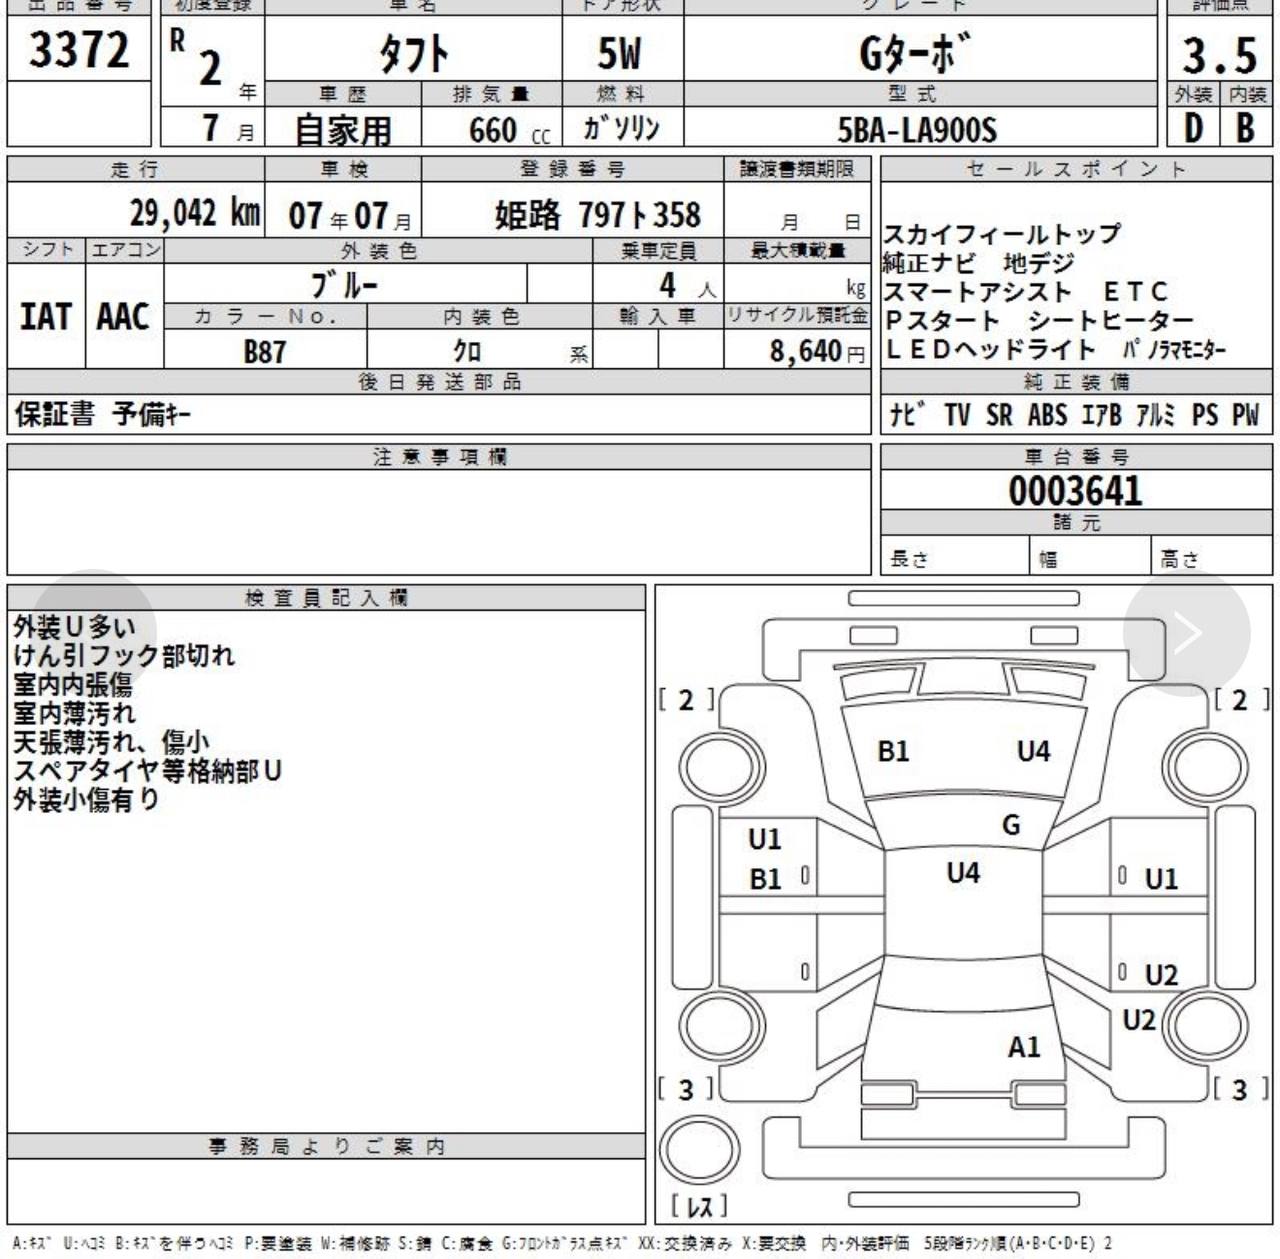Select the shift type IAT
1280x1259 pixels.
46,317
